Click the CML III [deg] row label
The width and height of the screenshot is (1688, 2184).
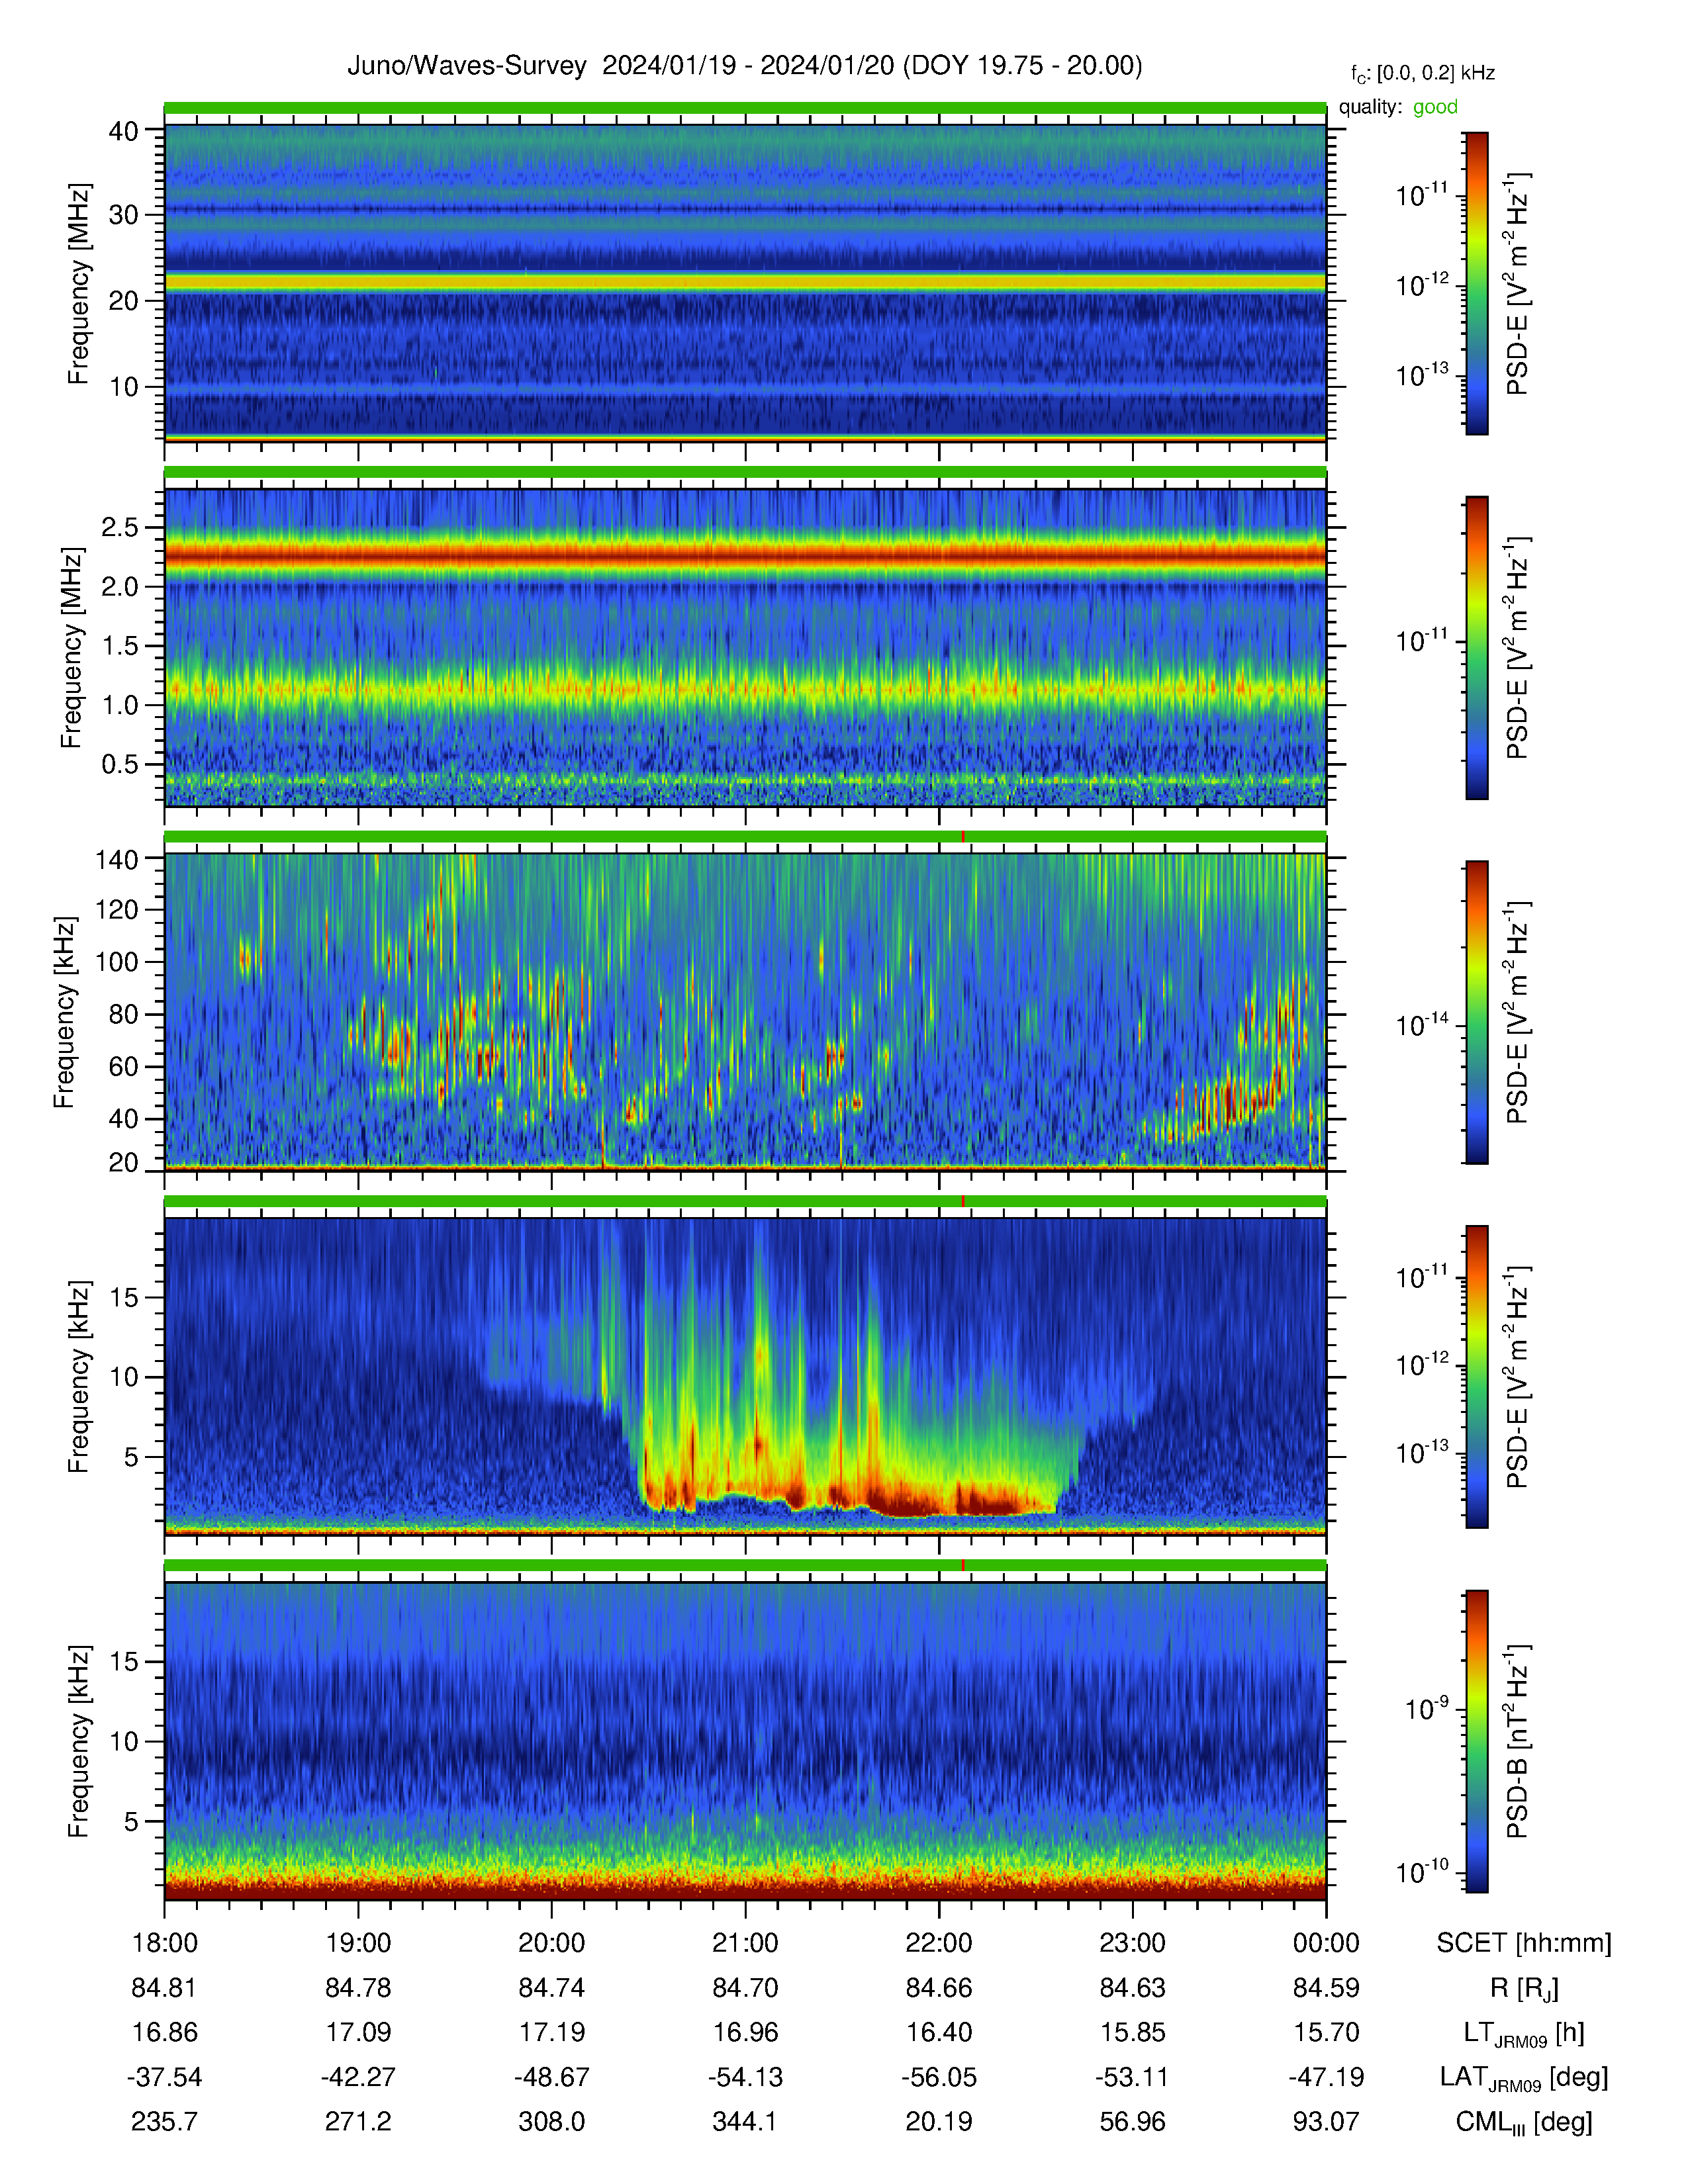coord(1524,2122)
